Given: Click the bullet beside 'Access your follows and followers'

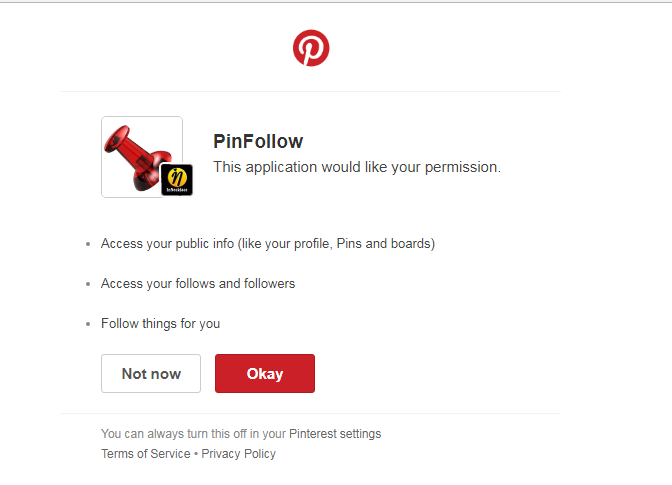Looking at the screenshot, I should 88,284.
